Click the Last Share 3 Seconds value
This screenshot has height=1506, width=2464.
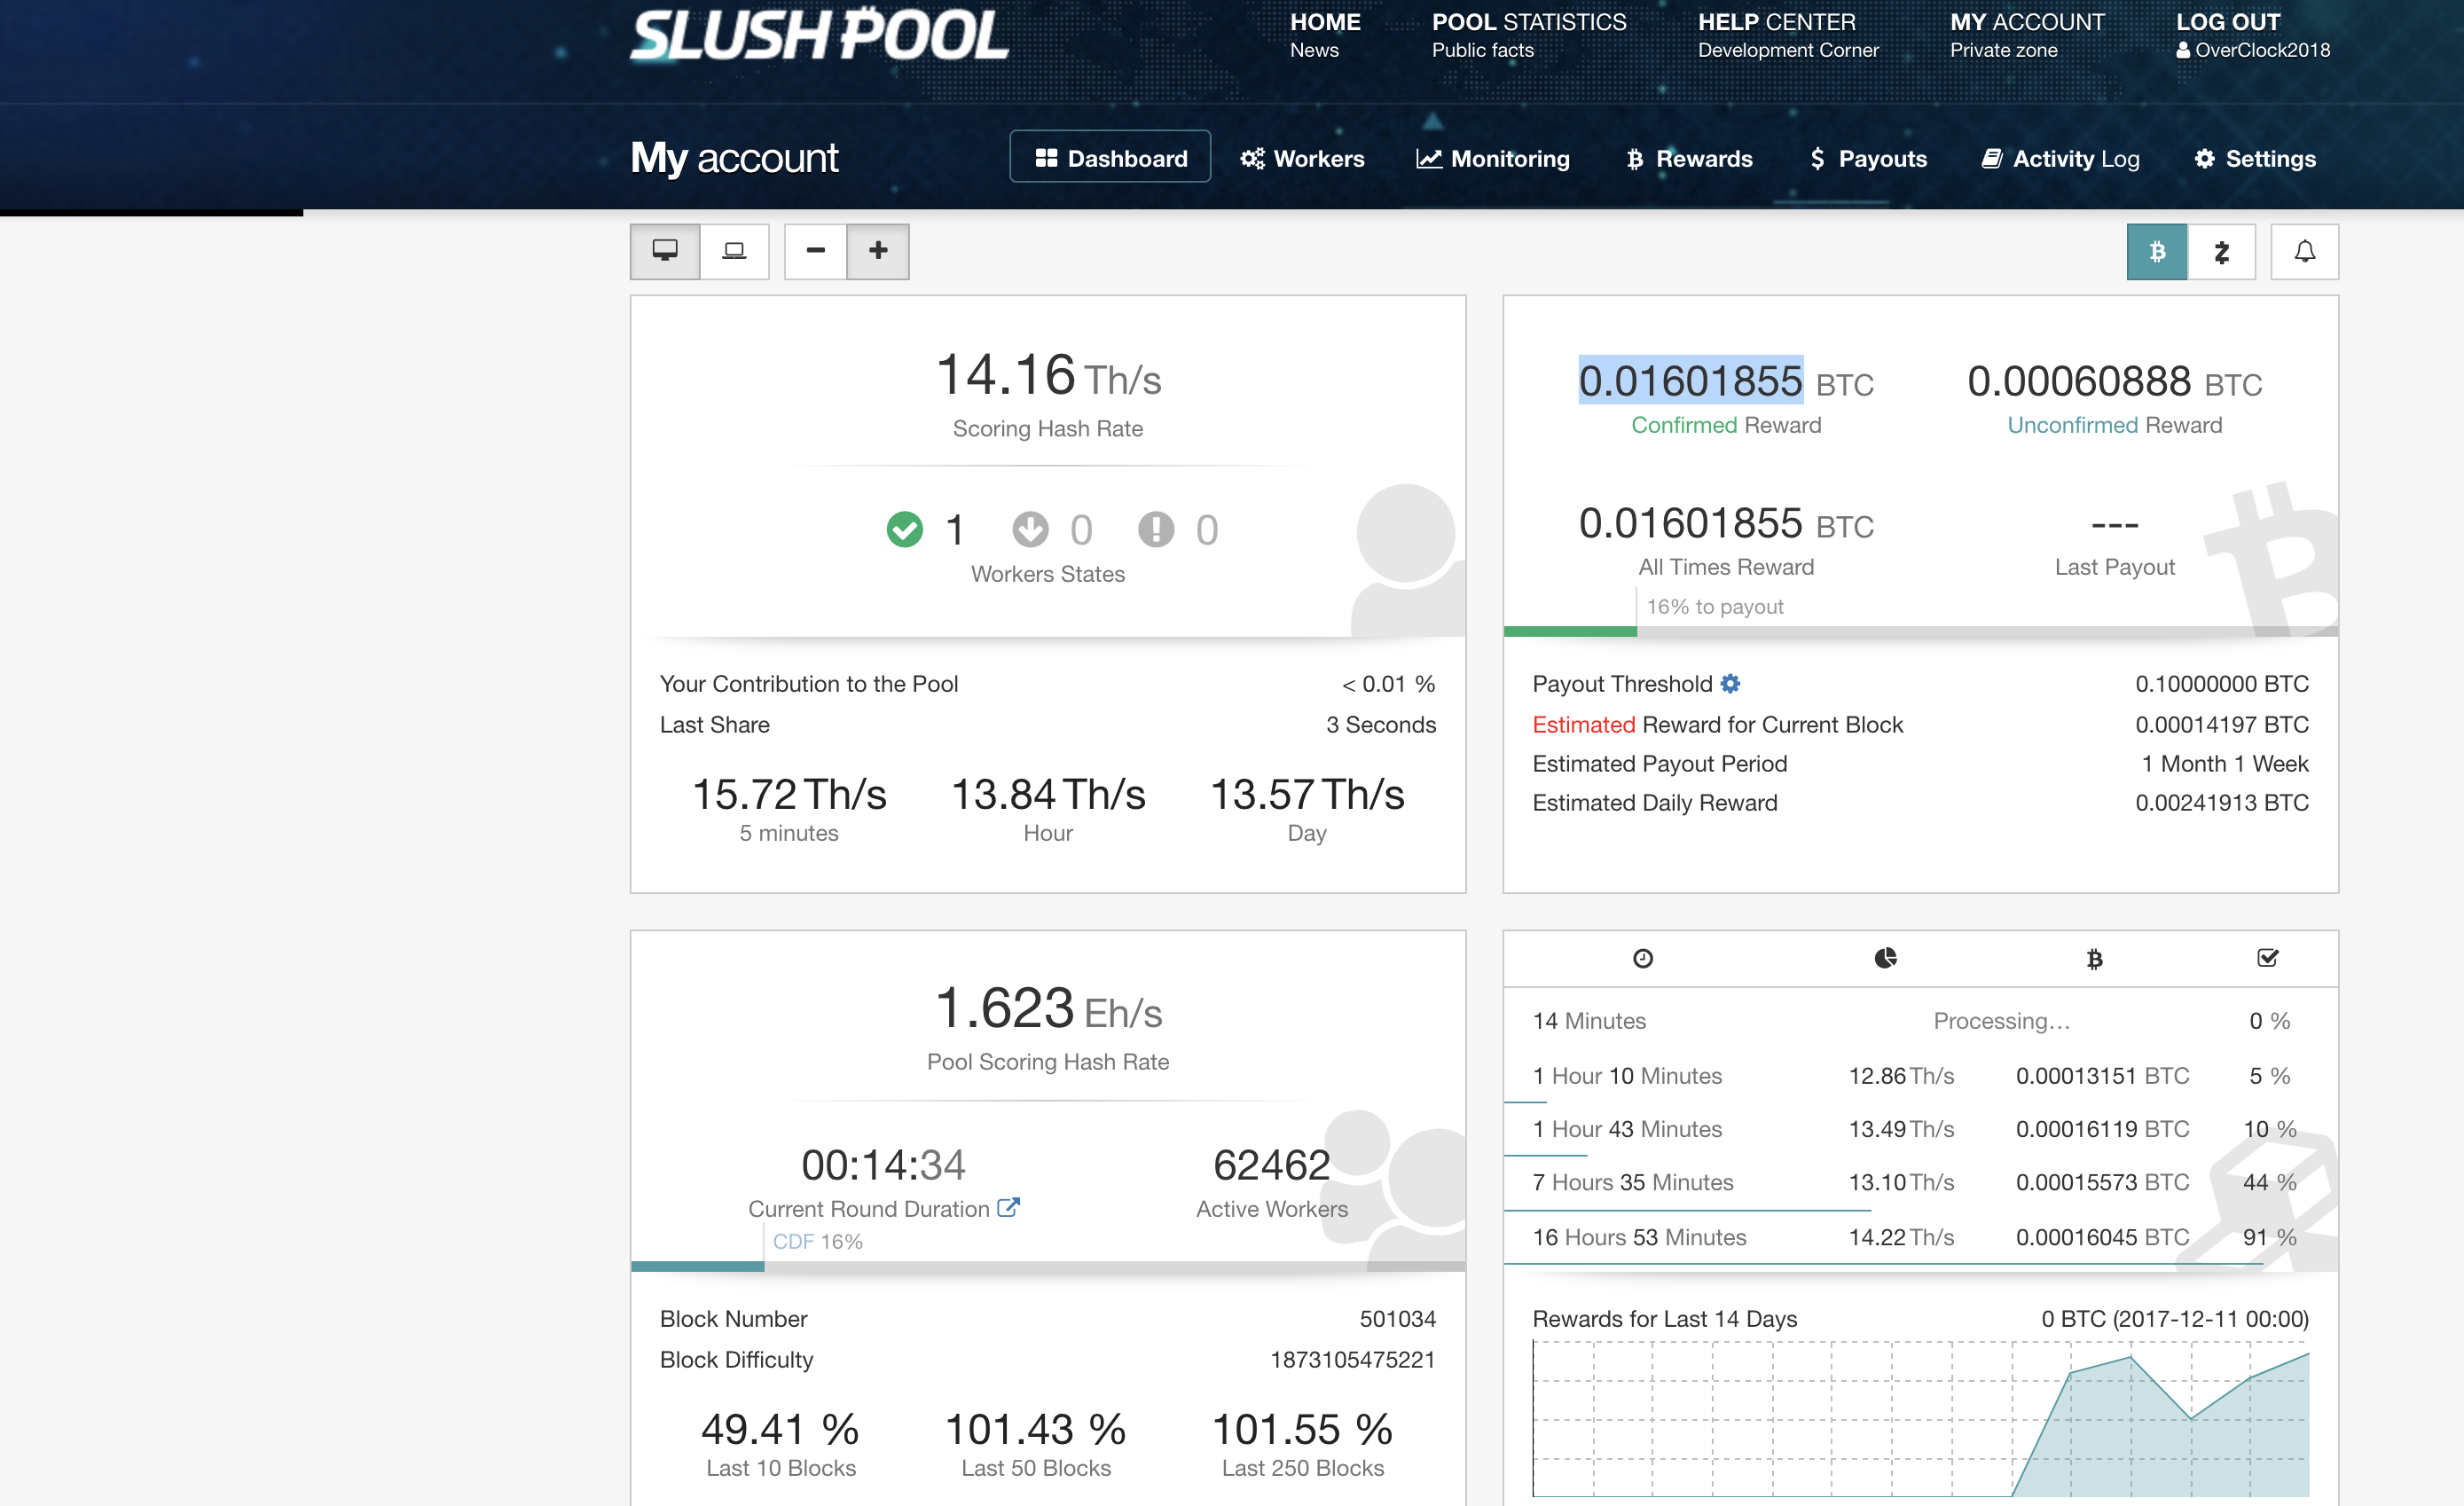click(x=1380, y=724)
